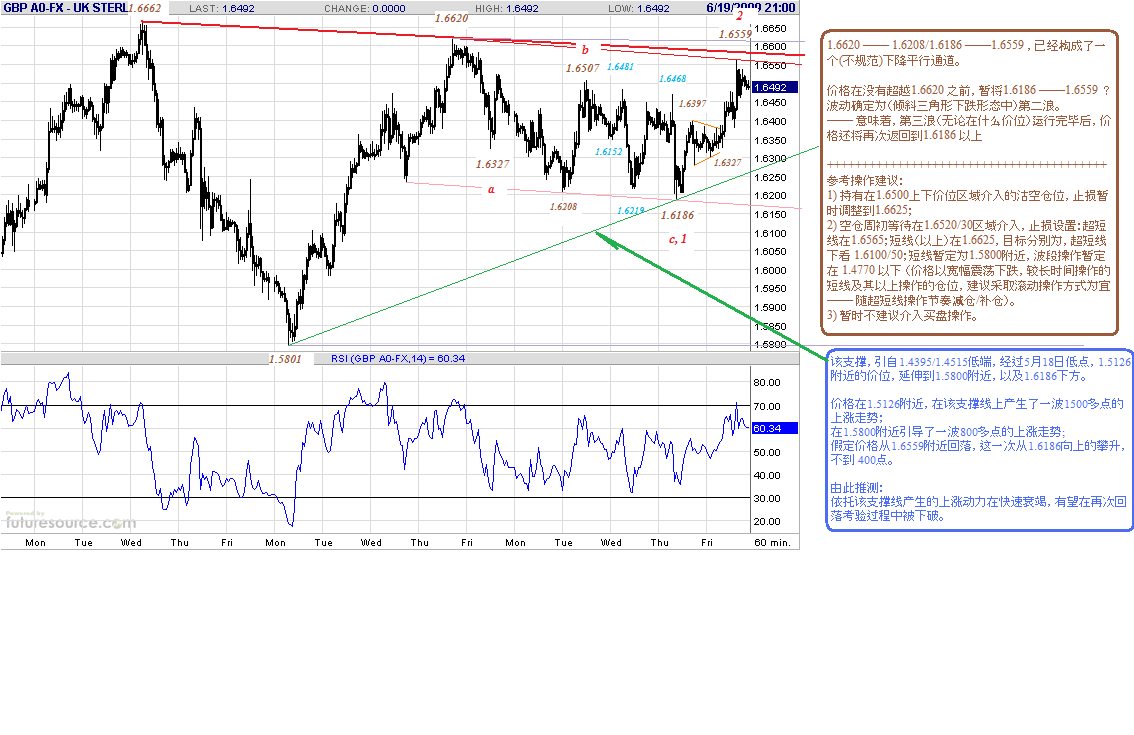Click the RSI (GBP A0-FX,14) = 60.34 indicator title
1134x735 pixels.
[398, 359]
